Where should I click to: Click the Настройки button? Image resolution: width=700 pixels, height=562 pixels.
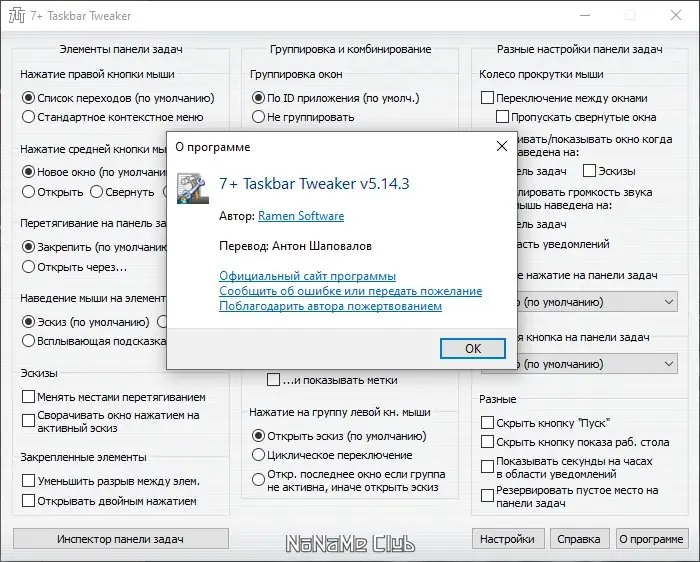click(x=508, y=539)
